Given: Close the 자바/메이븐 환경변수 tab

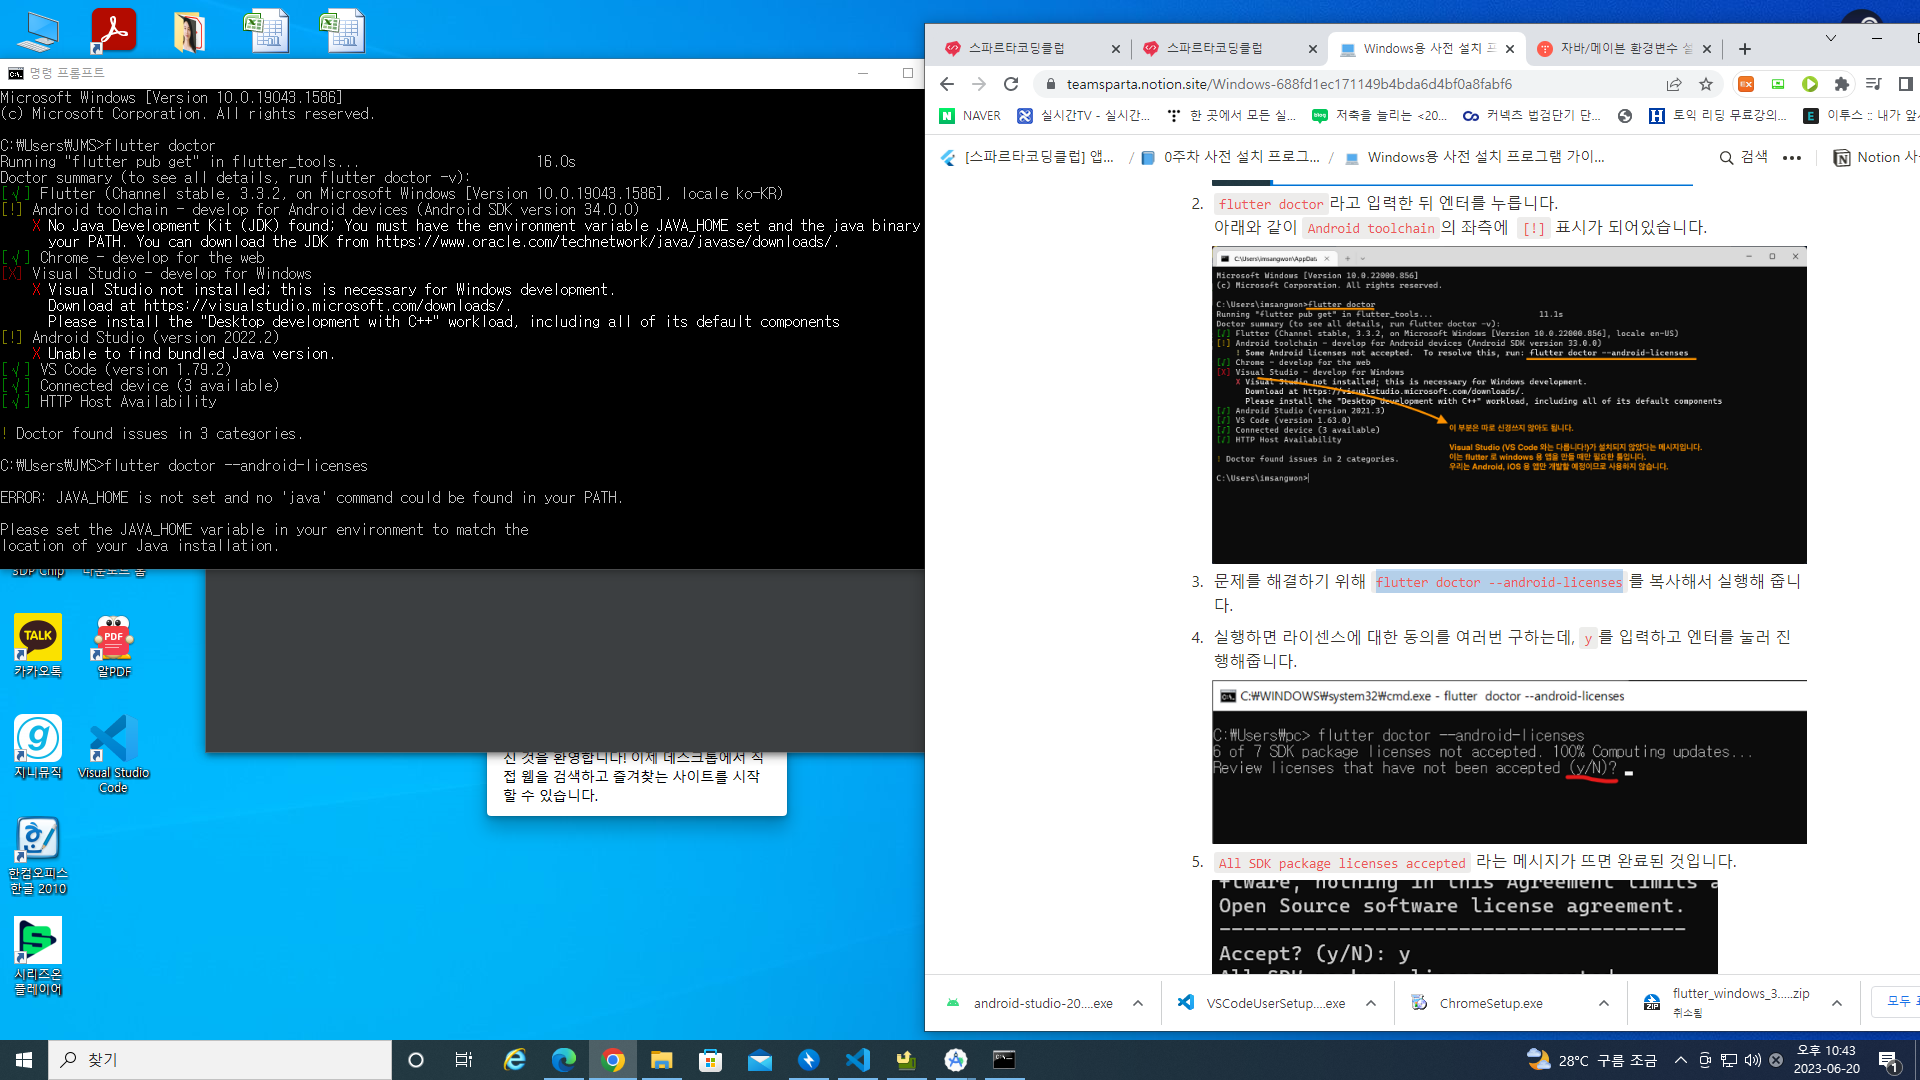Looking at the screenshot, I should [x=1707, y=48].
